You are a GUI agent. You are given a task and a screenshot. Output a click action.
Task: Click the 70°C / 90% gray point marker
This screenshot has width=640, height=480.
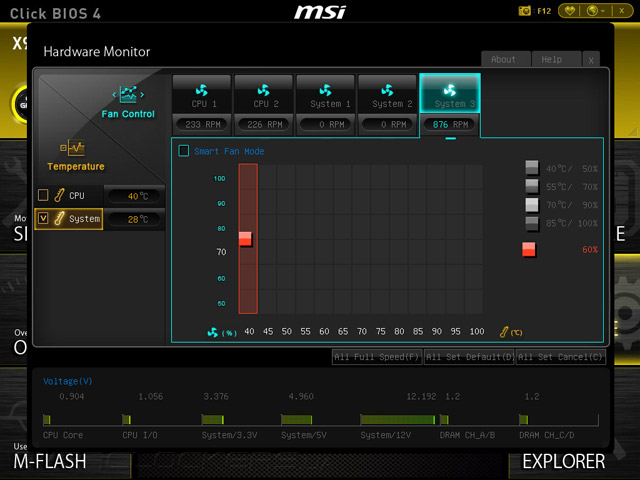(531, 204)
